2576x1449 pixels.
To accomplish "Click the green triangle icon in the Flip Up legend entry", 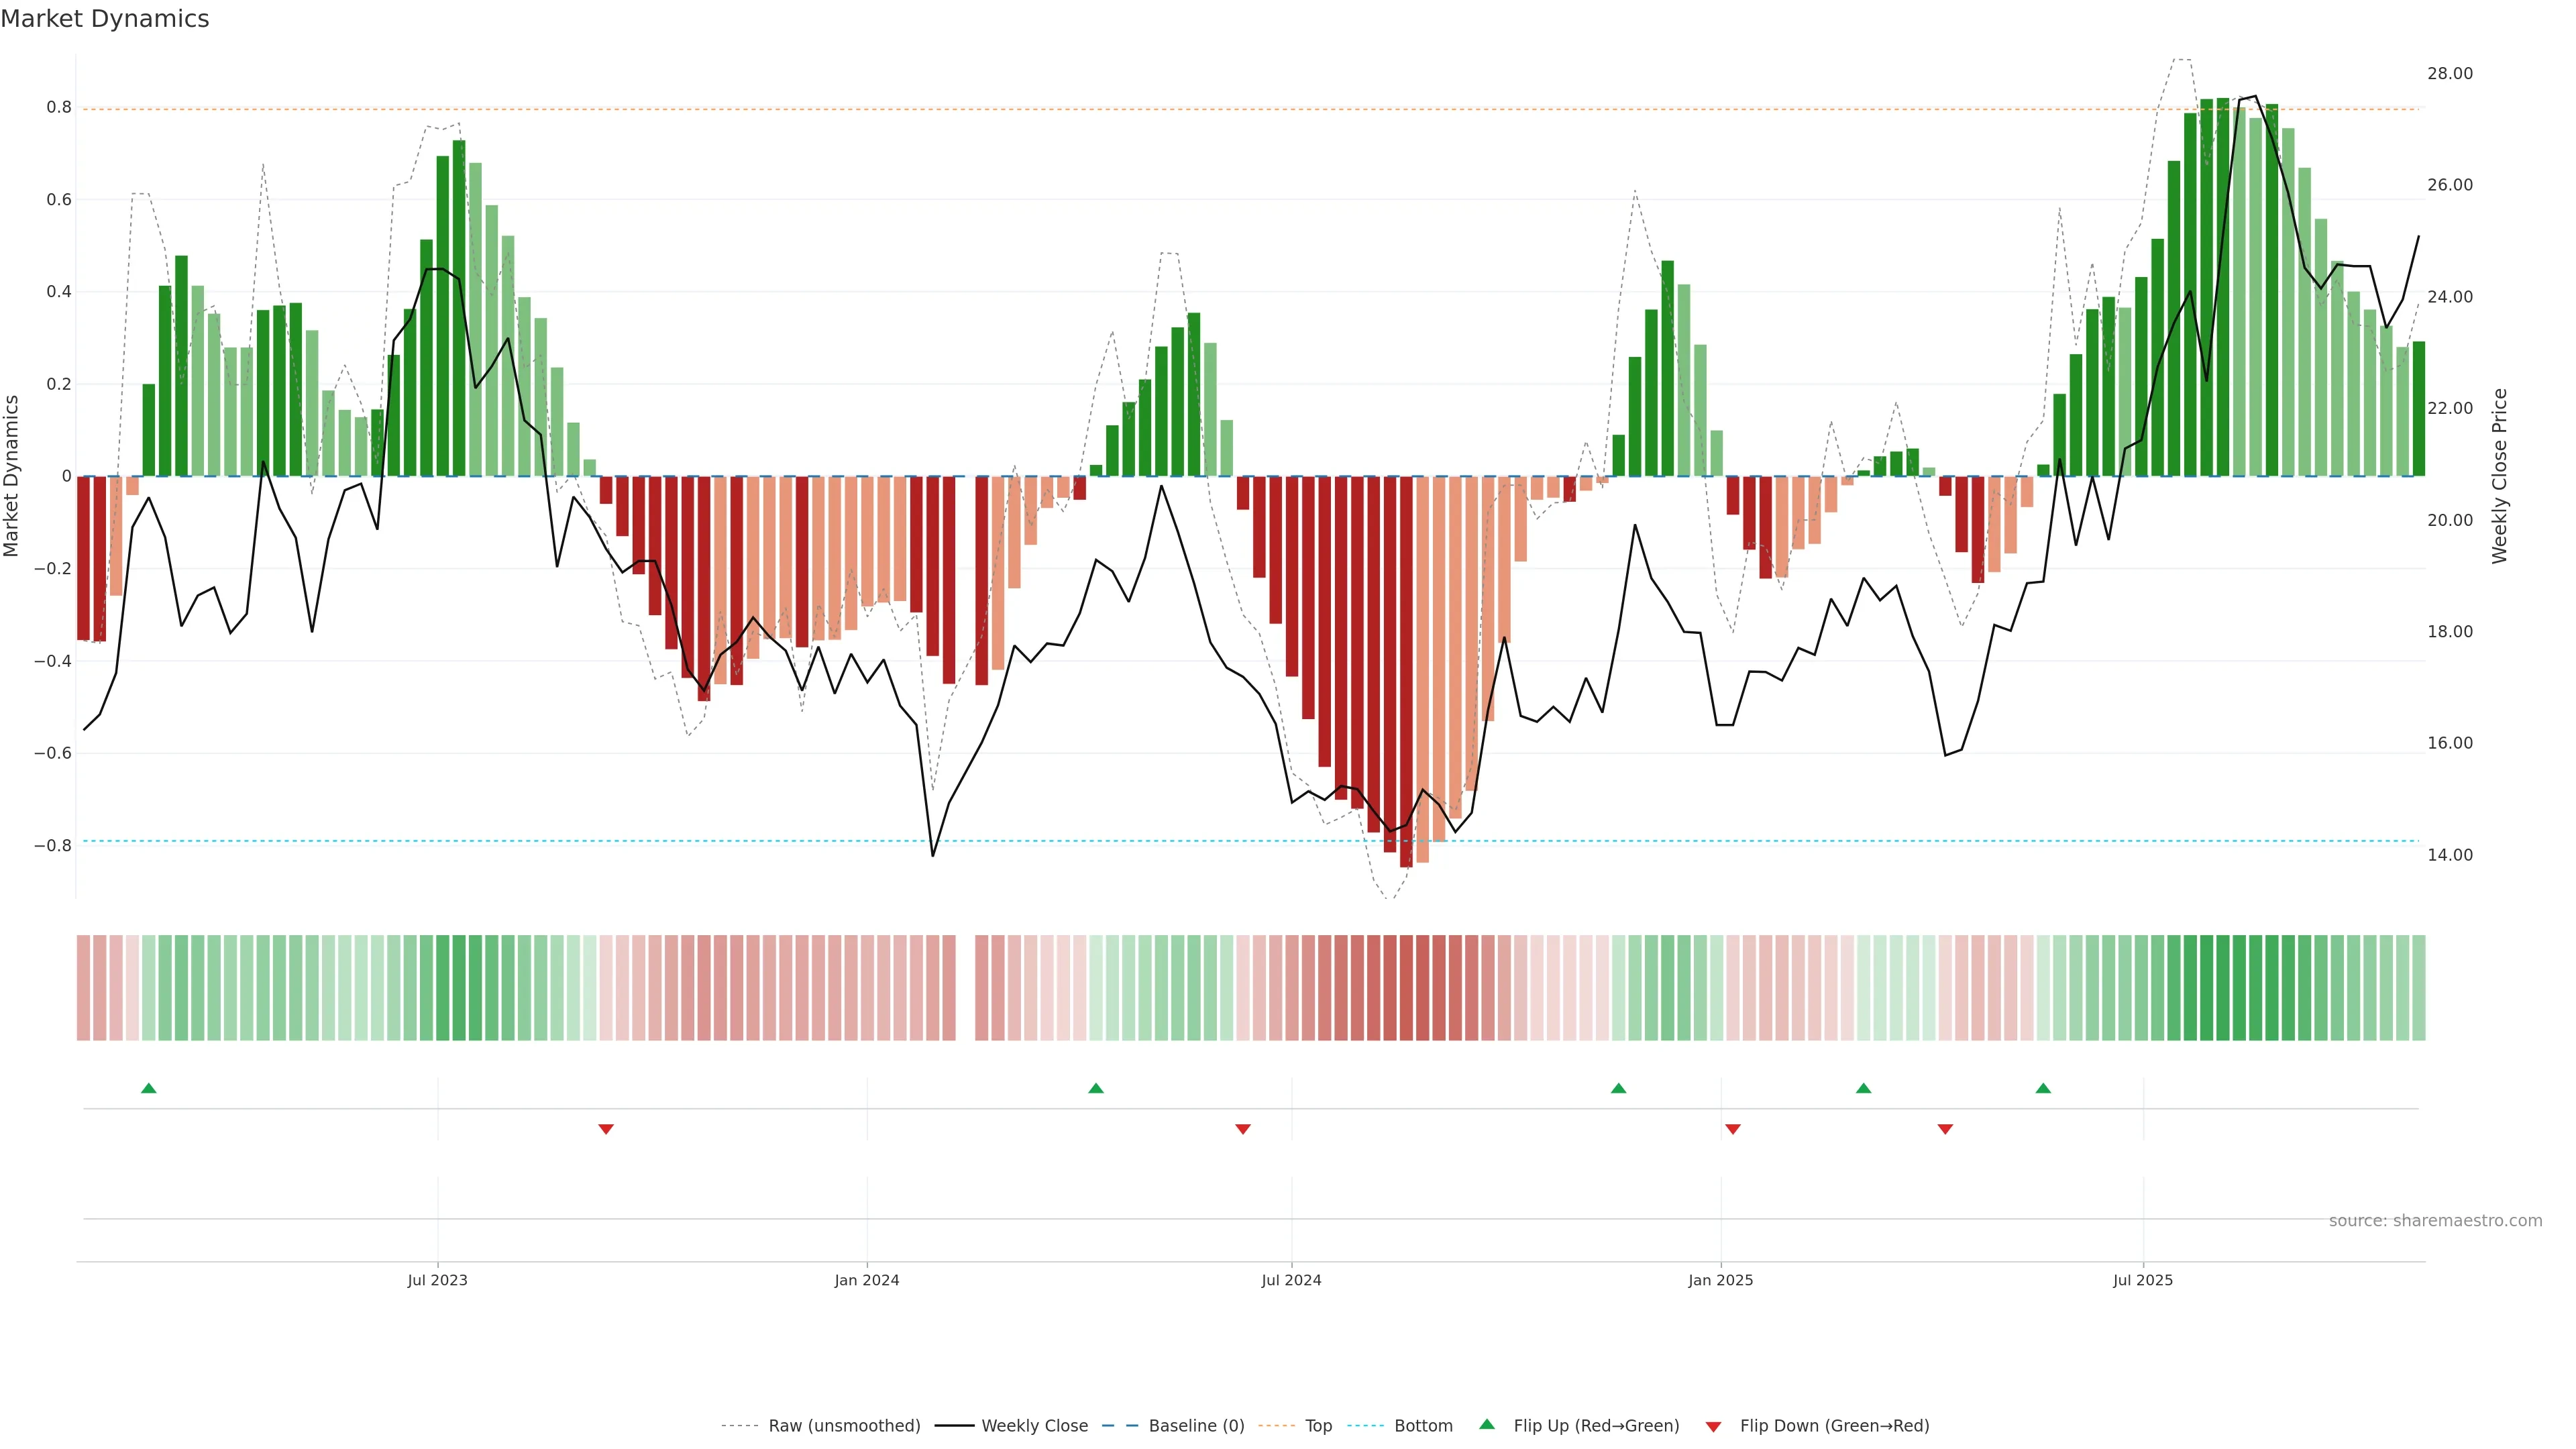I will (1487, 1425).
